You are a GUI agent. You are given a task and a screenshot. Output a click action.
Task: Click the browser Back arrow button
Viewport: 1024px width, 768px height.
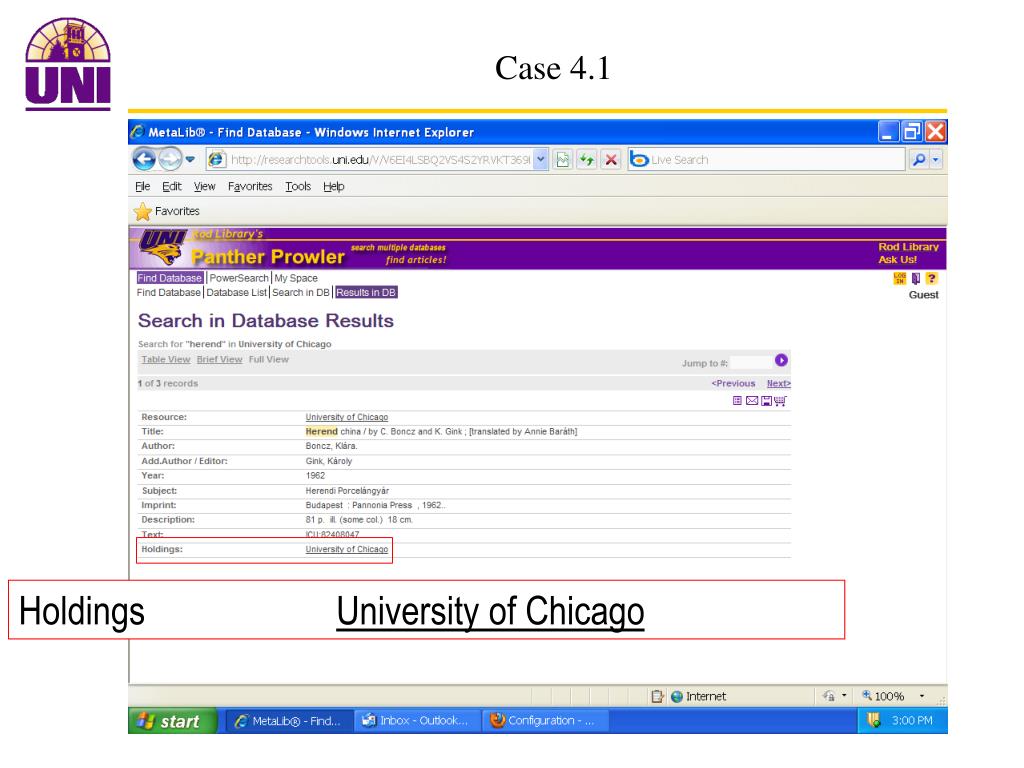[x=144, y=159]
